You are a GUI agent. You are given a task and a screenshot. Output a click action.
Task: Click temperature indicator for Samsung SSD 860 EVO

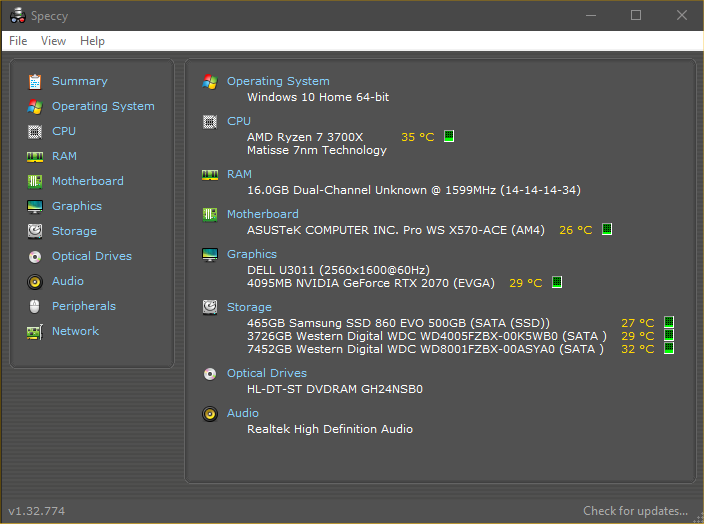tap(669, 322)
